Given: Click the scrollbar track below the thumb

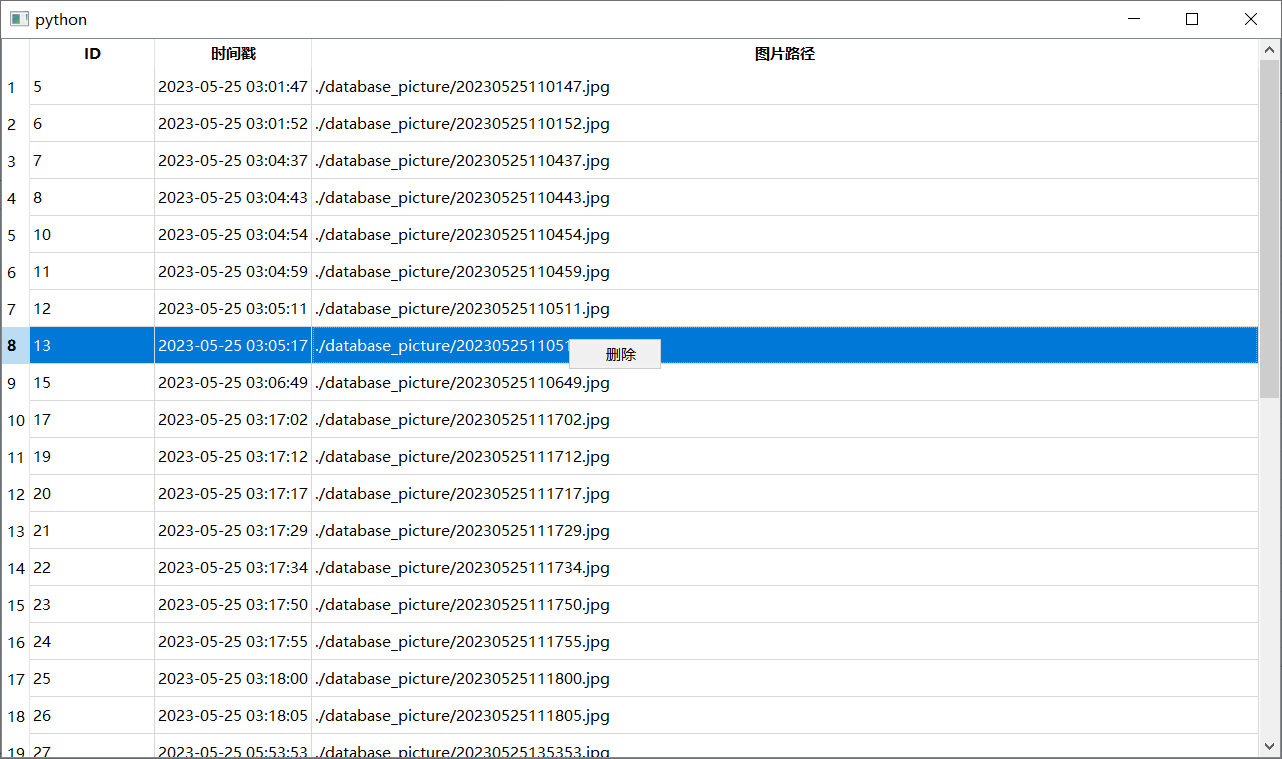Looking at the screenshot, I should (x=1269, y=567).
